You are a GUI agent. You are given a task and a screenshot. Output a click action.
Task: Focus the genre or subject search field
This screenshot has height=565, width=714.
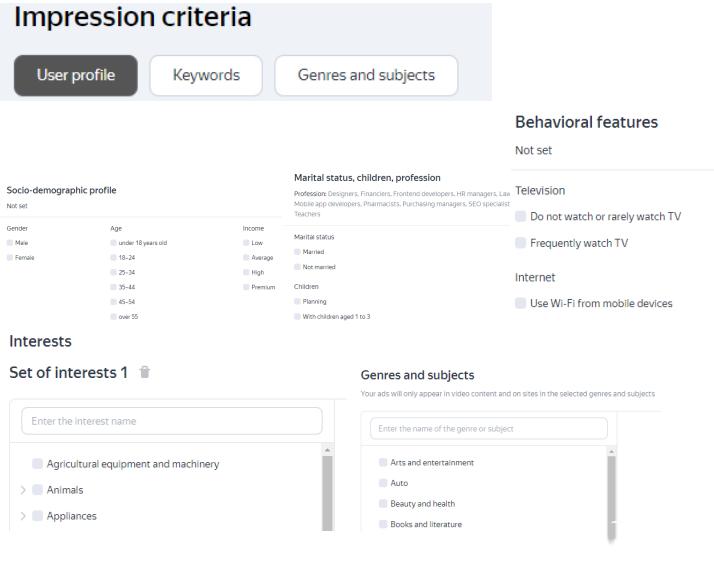click(x=489, y=429)
